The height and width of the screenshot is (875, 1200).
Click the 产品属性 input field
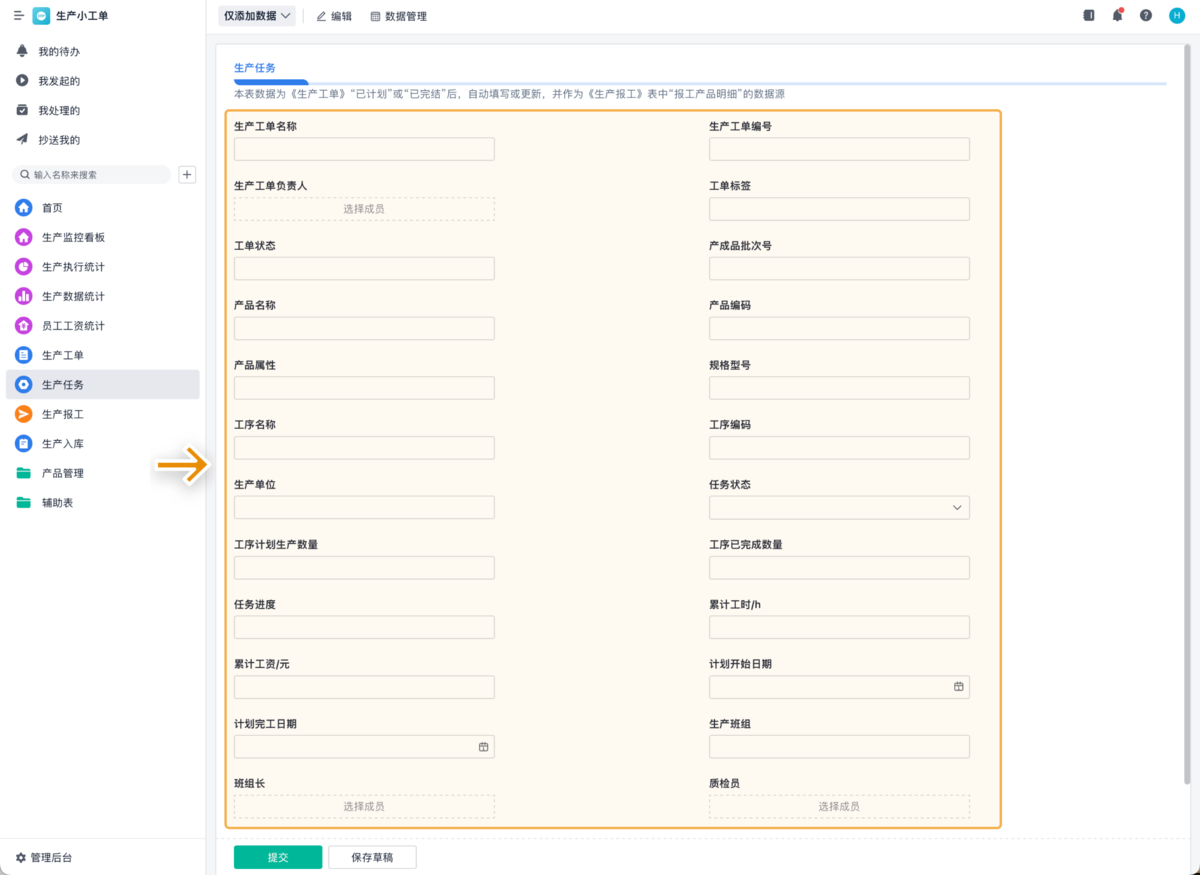tap(364, 388)
